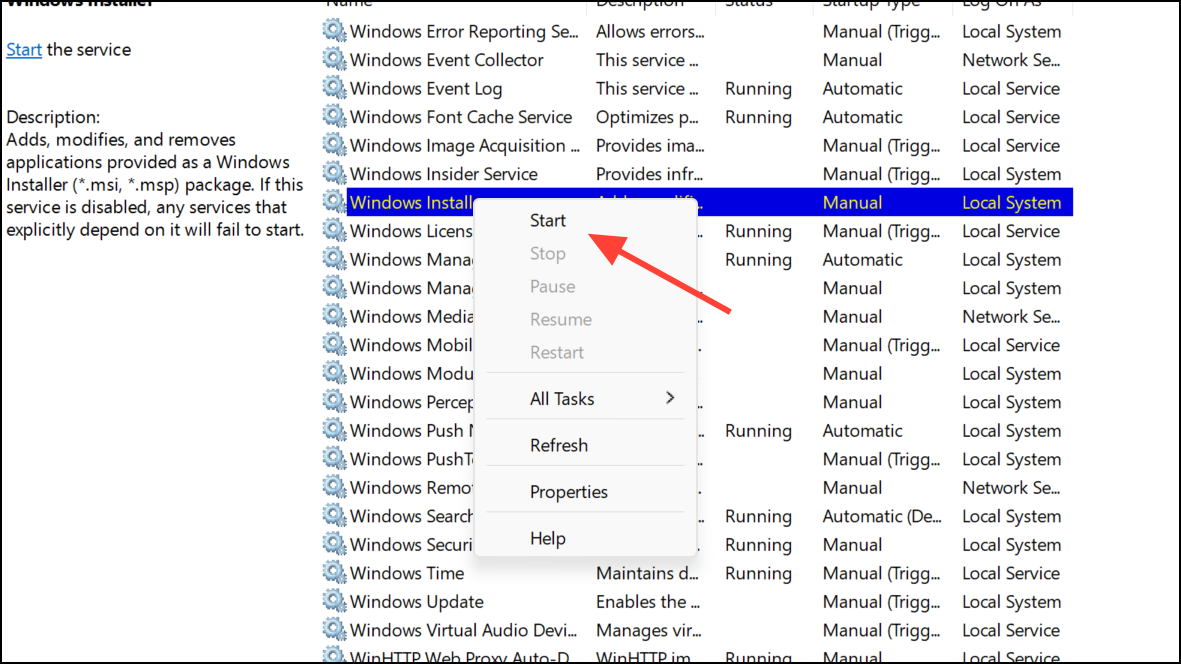Click 'Optimizes p...' description of Font Cache Service
The image size is (1181, 664).
pos(647,117)
